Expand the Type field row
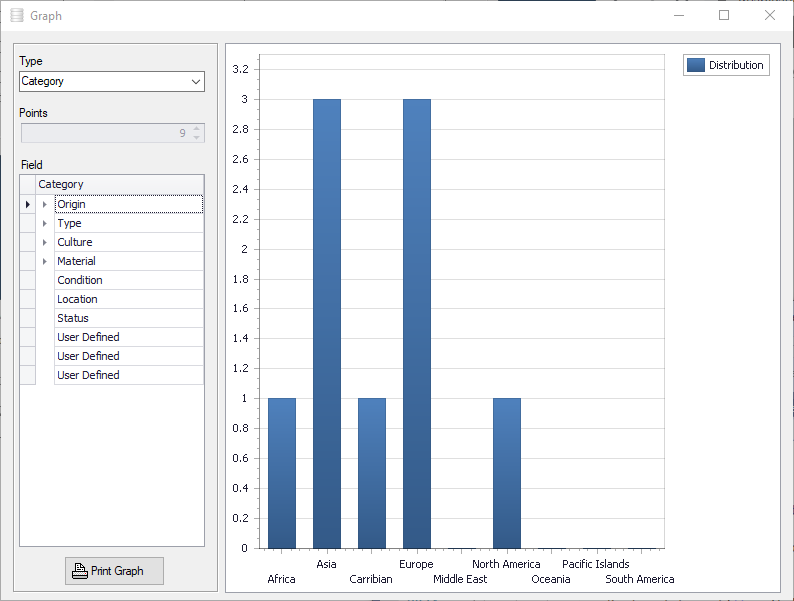The image size is (794, 601). click(45, 223)
